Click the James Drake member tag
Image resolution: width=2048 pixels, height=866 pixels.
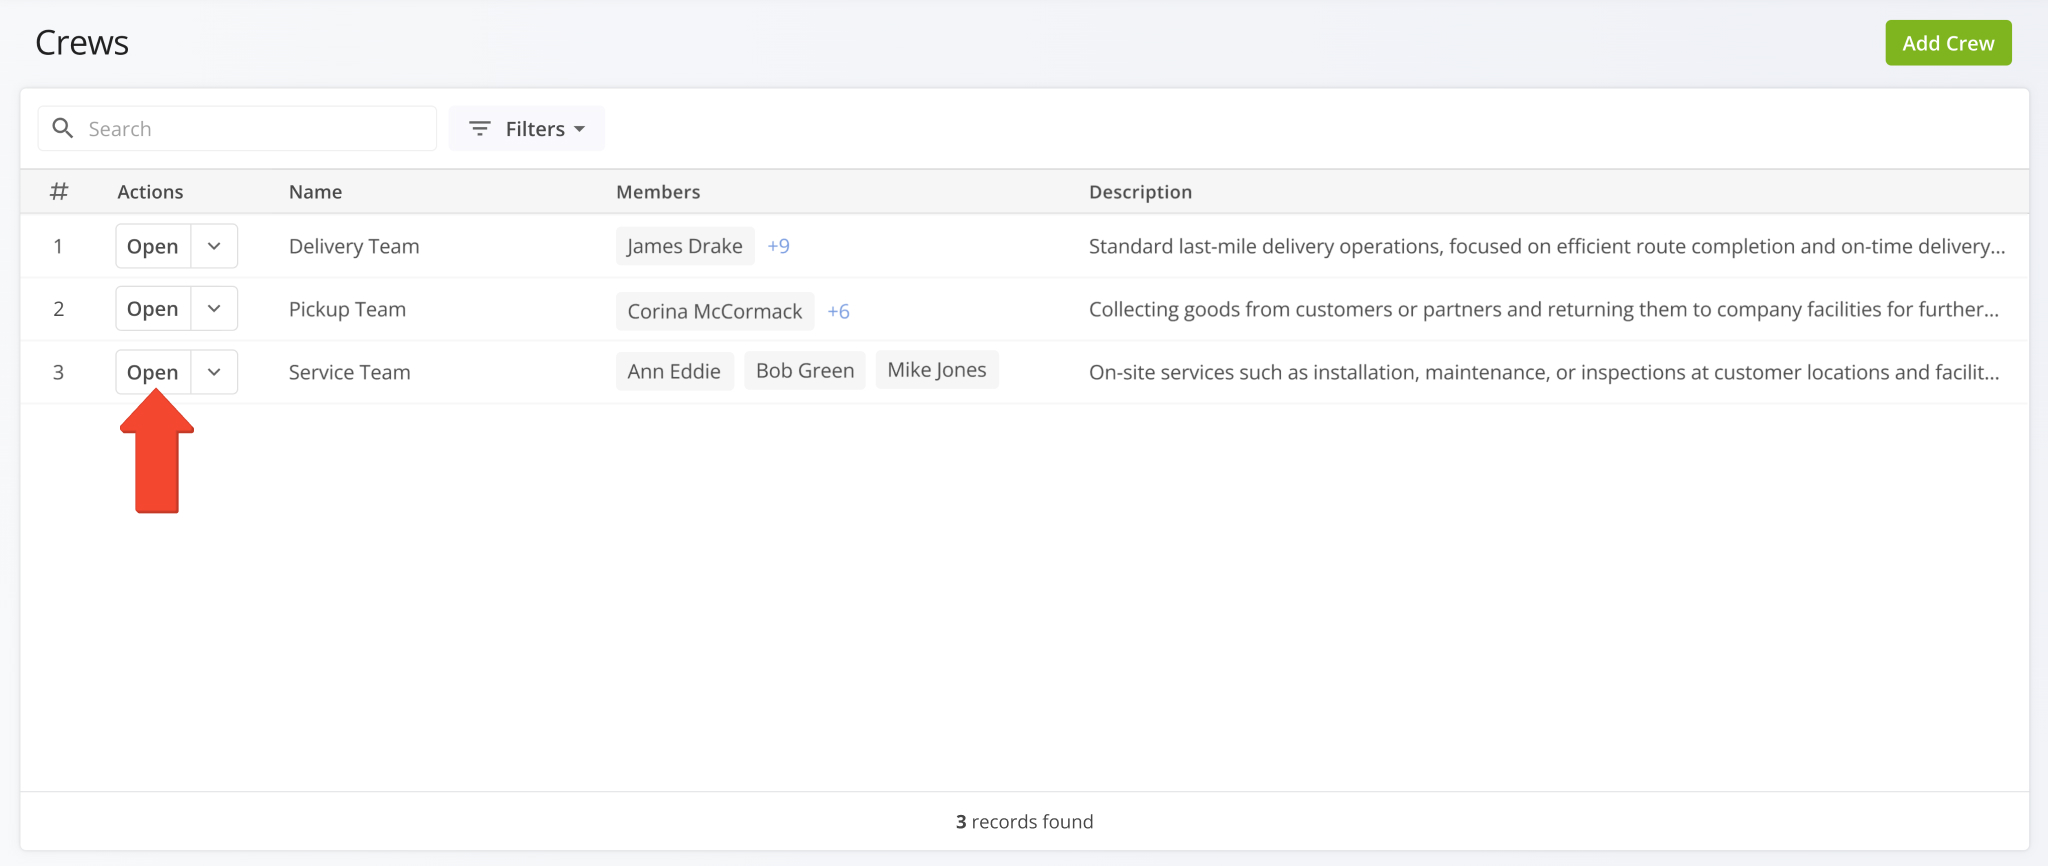click(x=685, y=246)
